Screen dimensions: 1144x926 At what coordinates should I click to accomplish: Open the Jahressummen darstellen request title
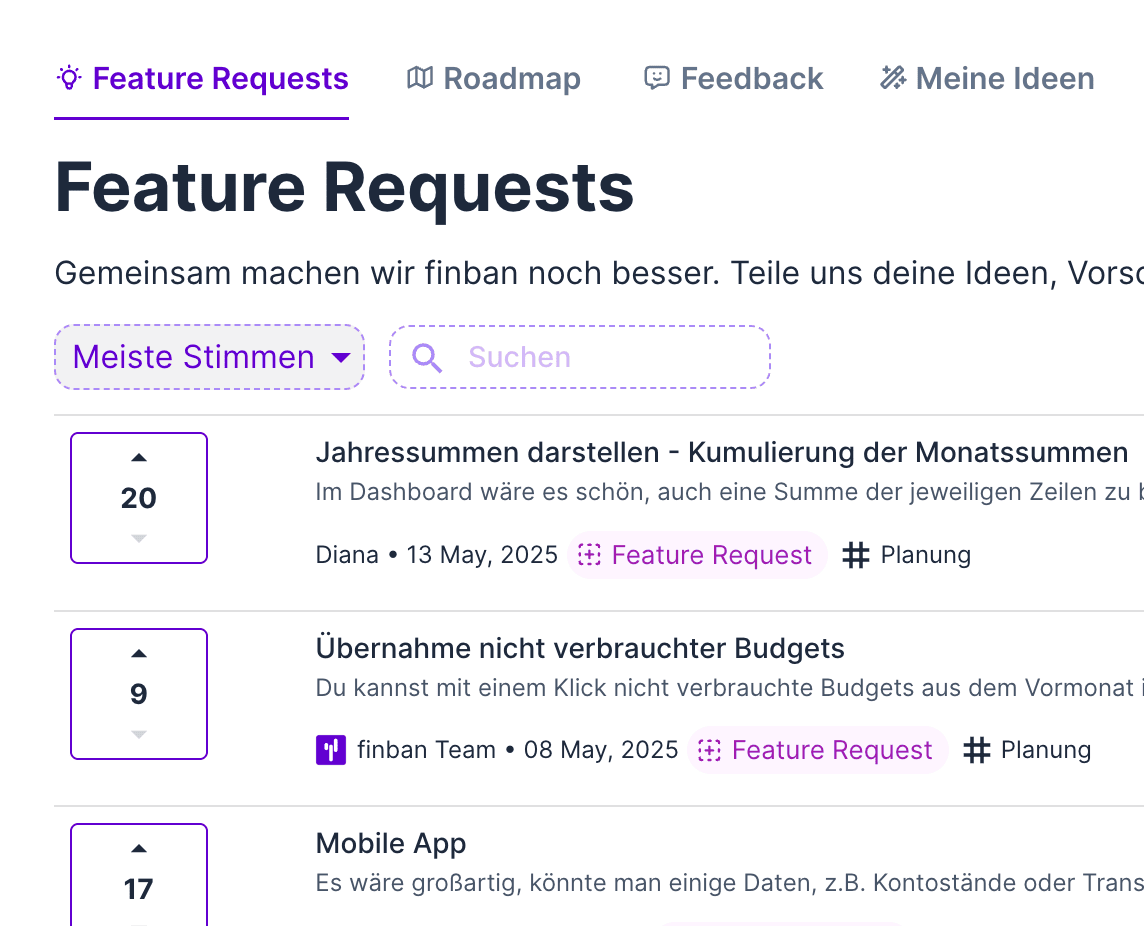pos(721,453)
